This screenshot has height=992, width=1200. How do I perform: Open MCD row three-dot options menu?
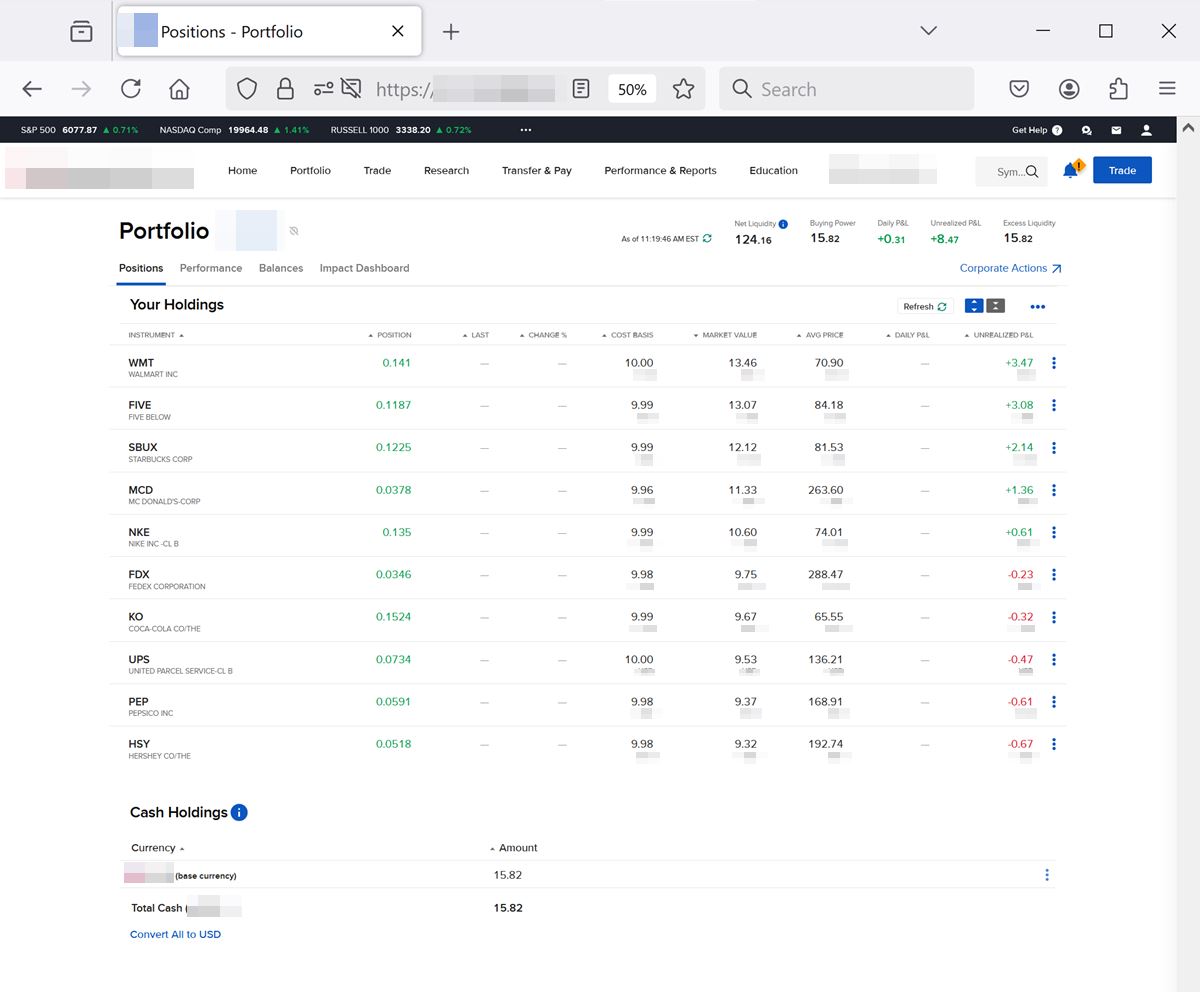1054,490
